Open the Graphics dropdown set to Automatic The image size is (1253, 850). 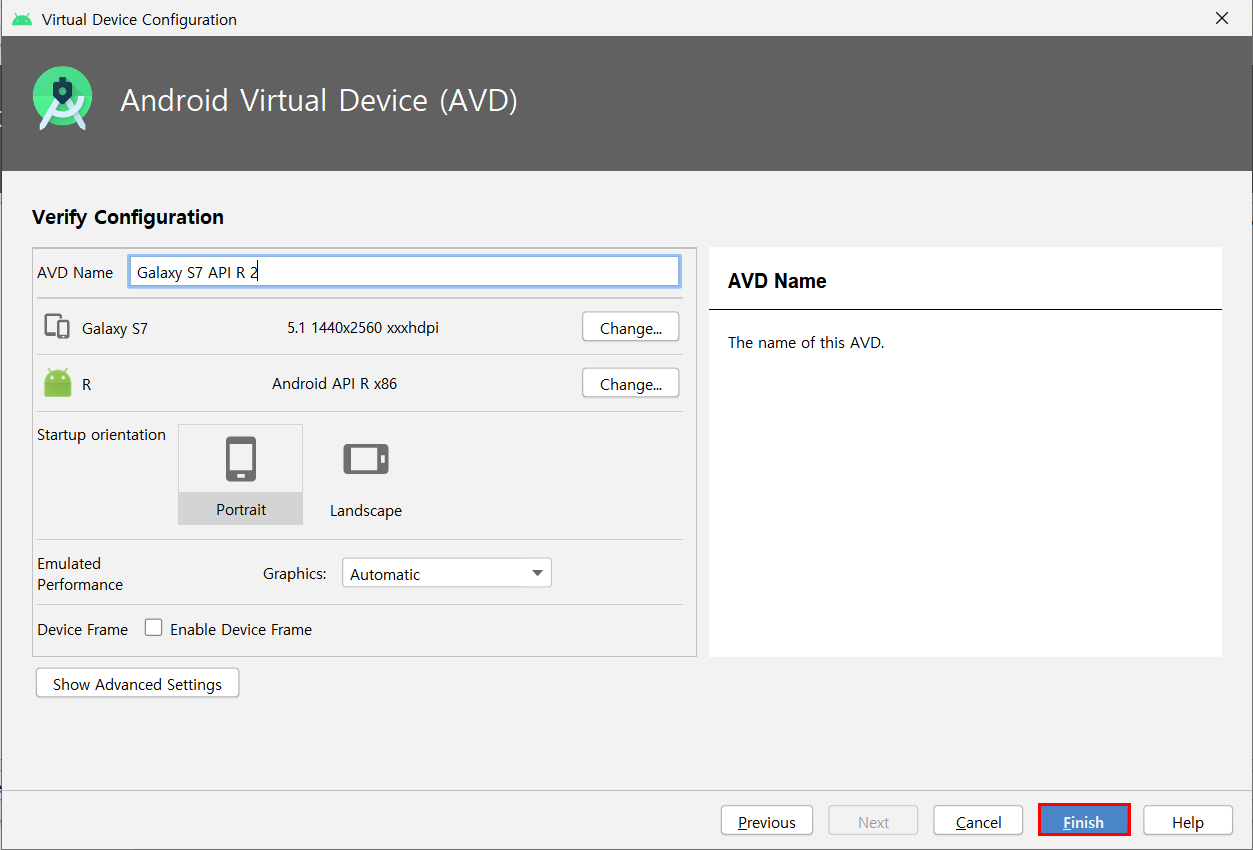447,573
